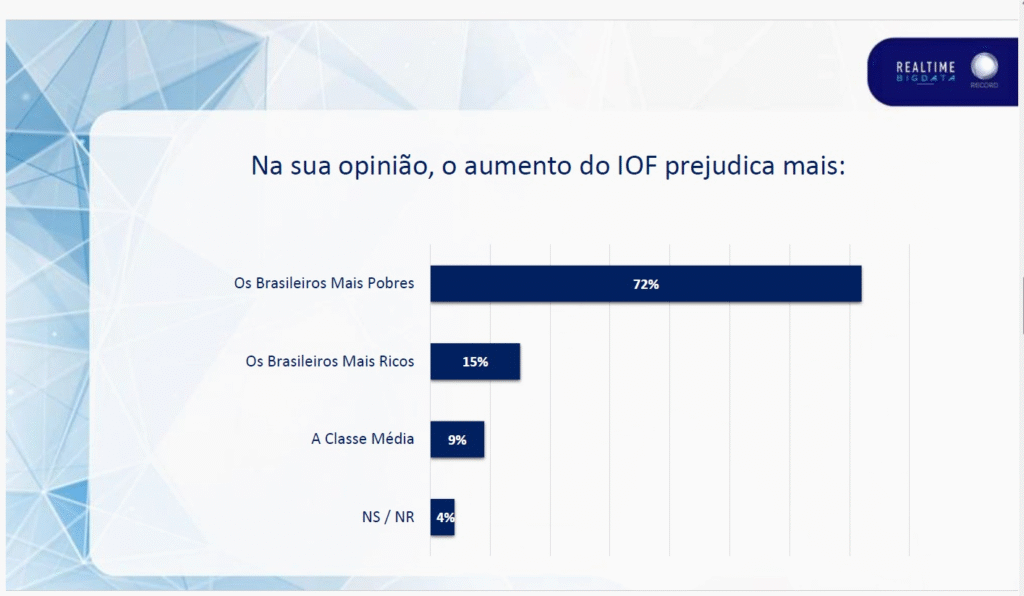Select the 4% NS / NR bar
The image size is (1024, 596).
(x=442, y=517)
